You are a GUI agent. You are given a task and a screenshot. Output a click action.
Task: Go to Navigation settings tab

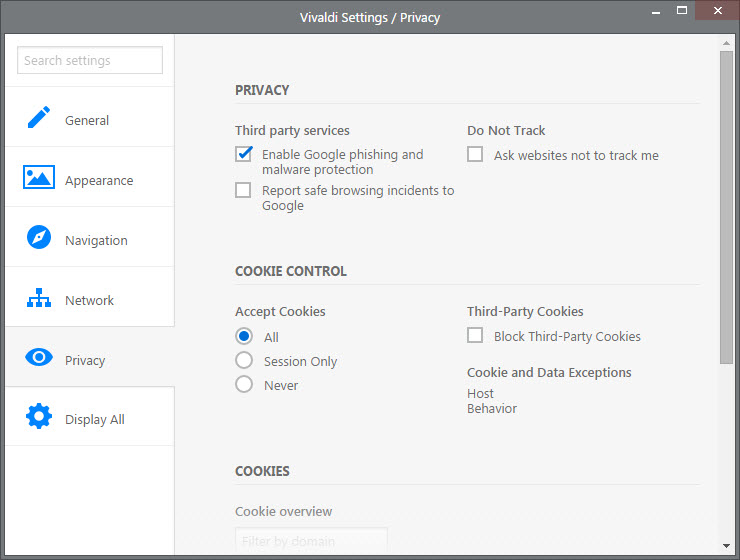[x=90, y=236]
